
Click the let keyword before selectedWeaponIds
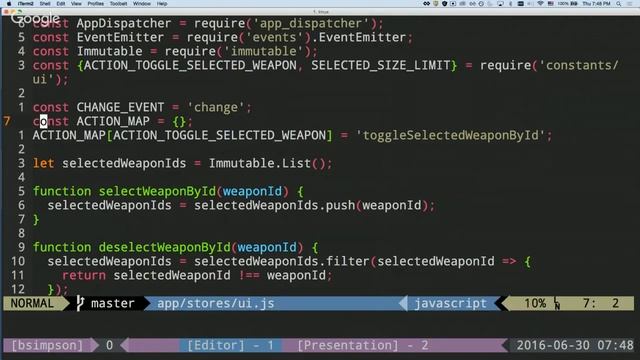pyautogui.click(x=43, y=163)
